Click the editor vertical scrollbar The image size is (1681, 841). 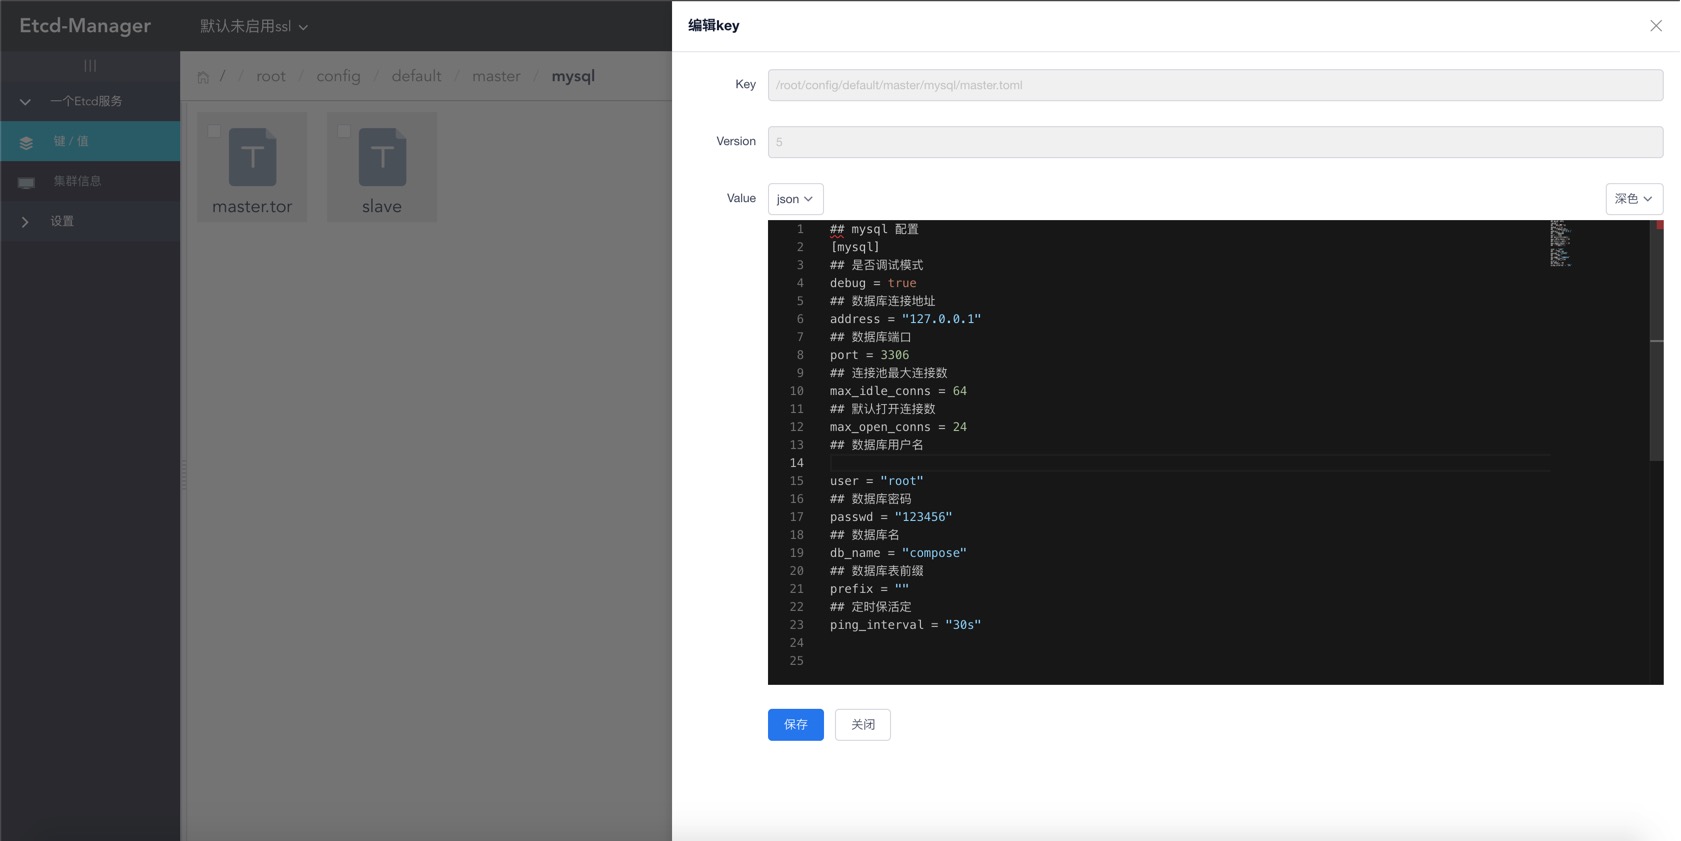(x=1656, y=340)
